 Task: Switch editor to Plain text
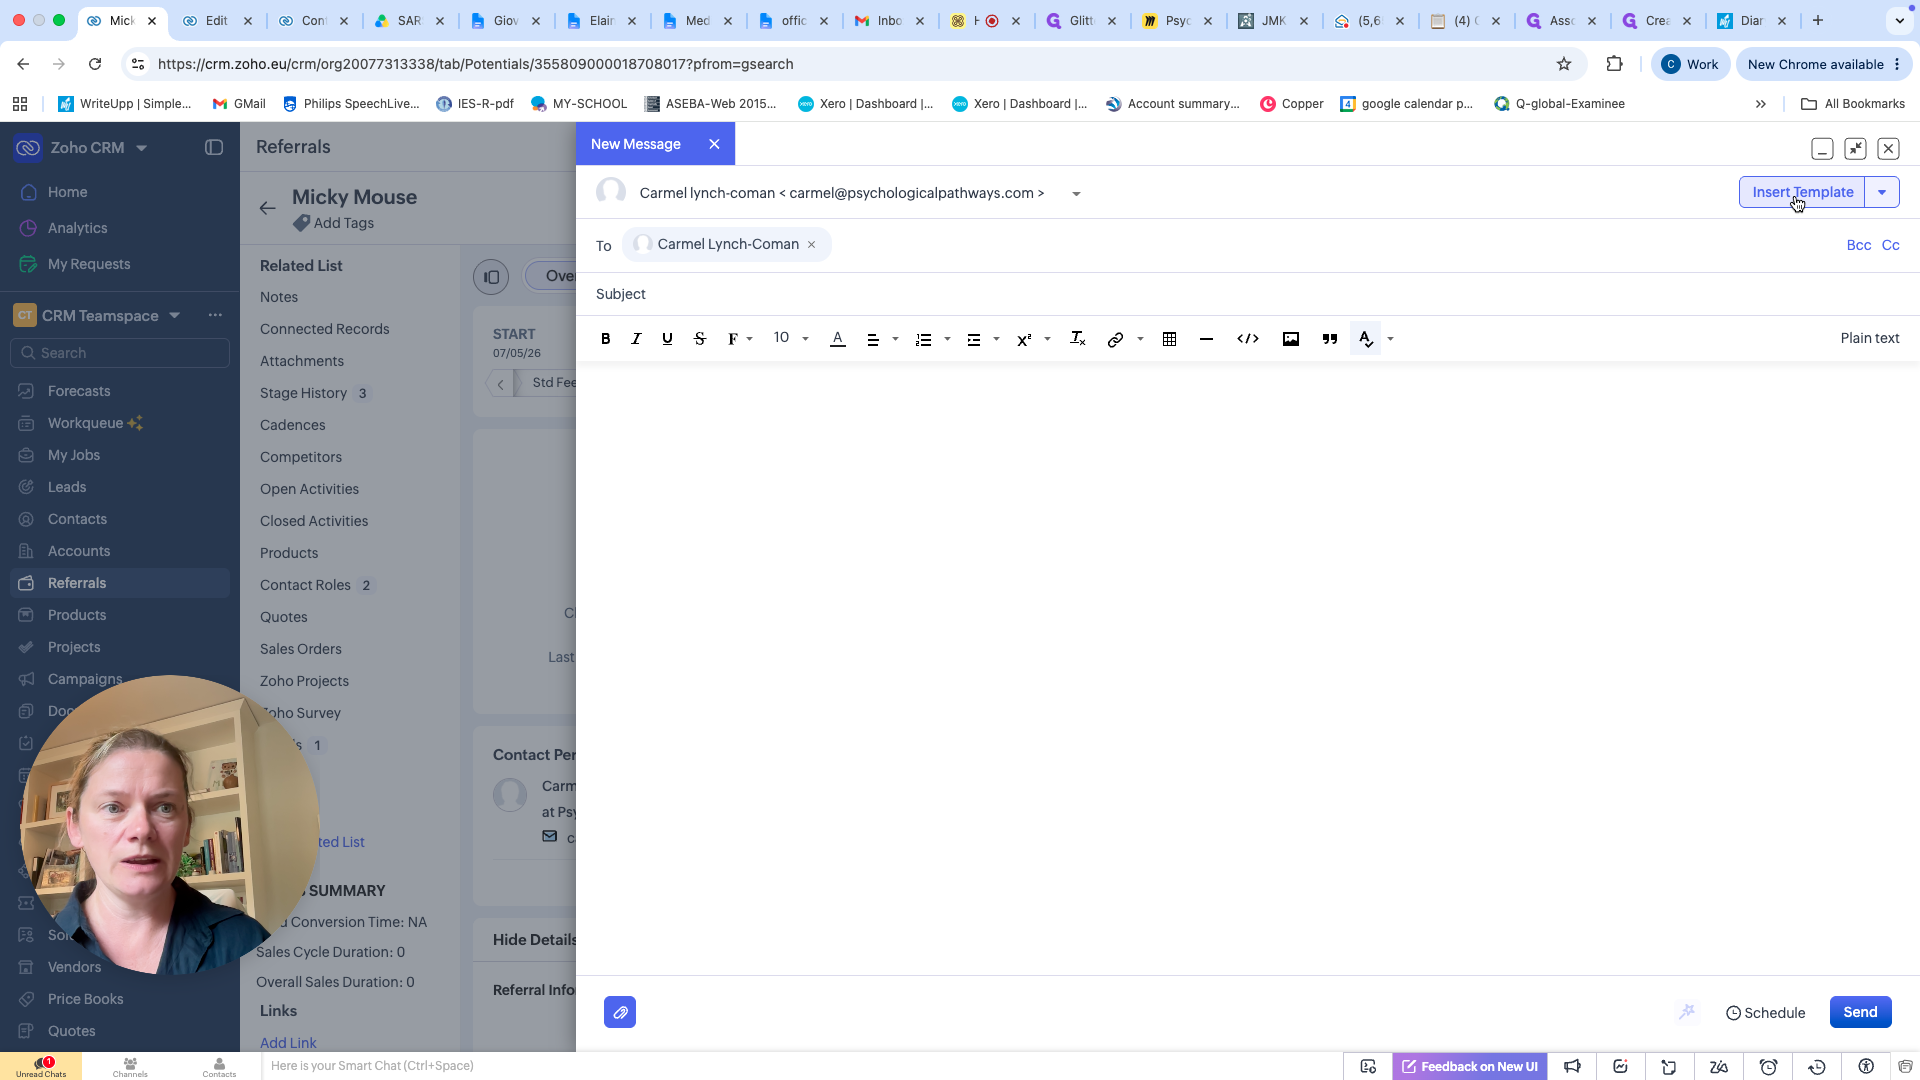tap(1869, 338)
